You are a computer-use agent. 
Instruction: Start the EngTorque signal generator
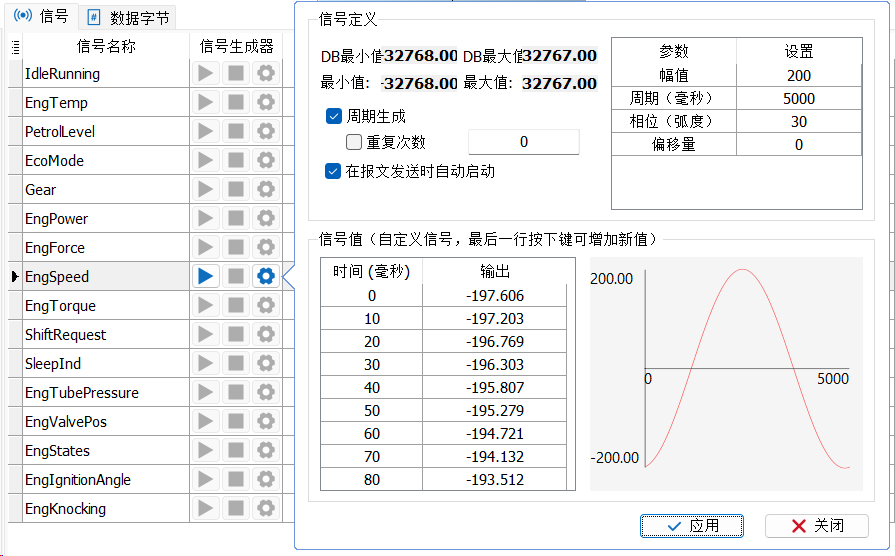coord(205,305)
